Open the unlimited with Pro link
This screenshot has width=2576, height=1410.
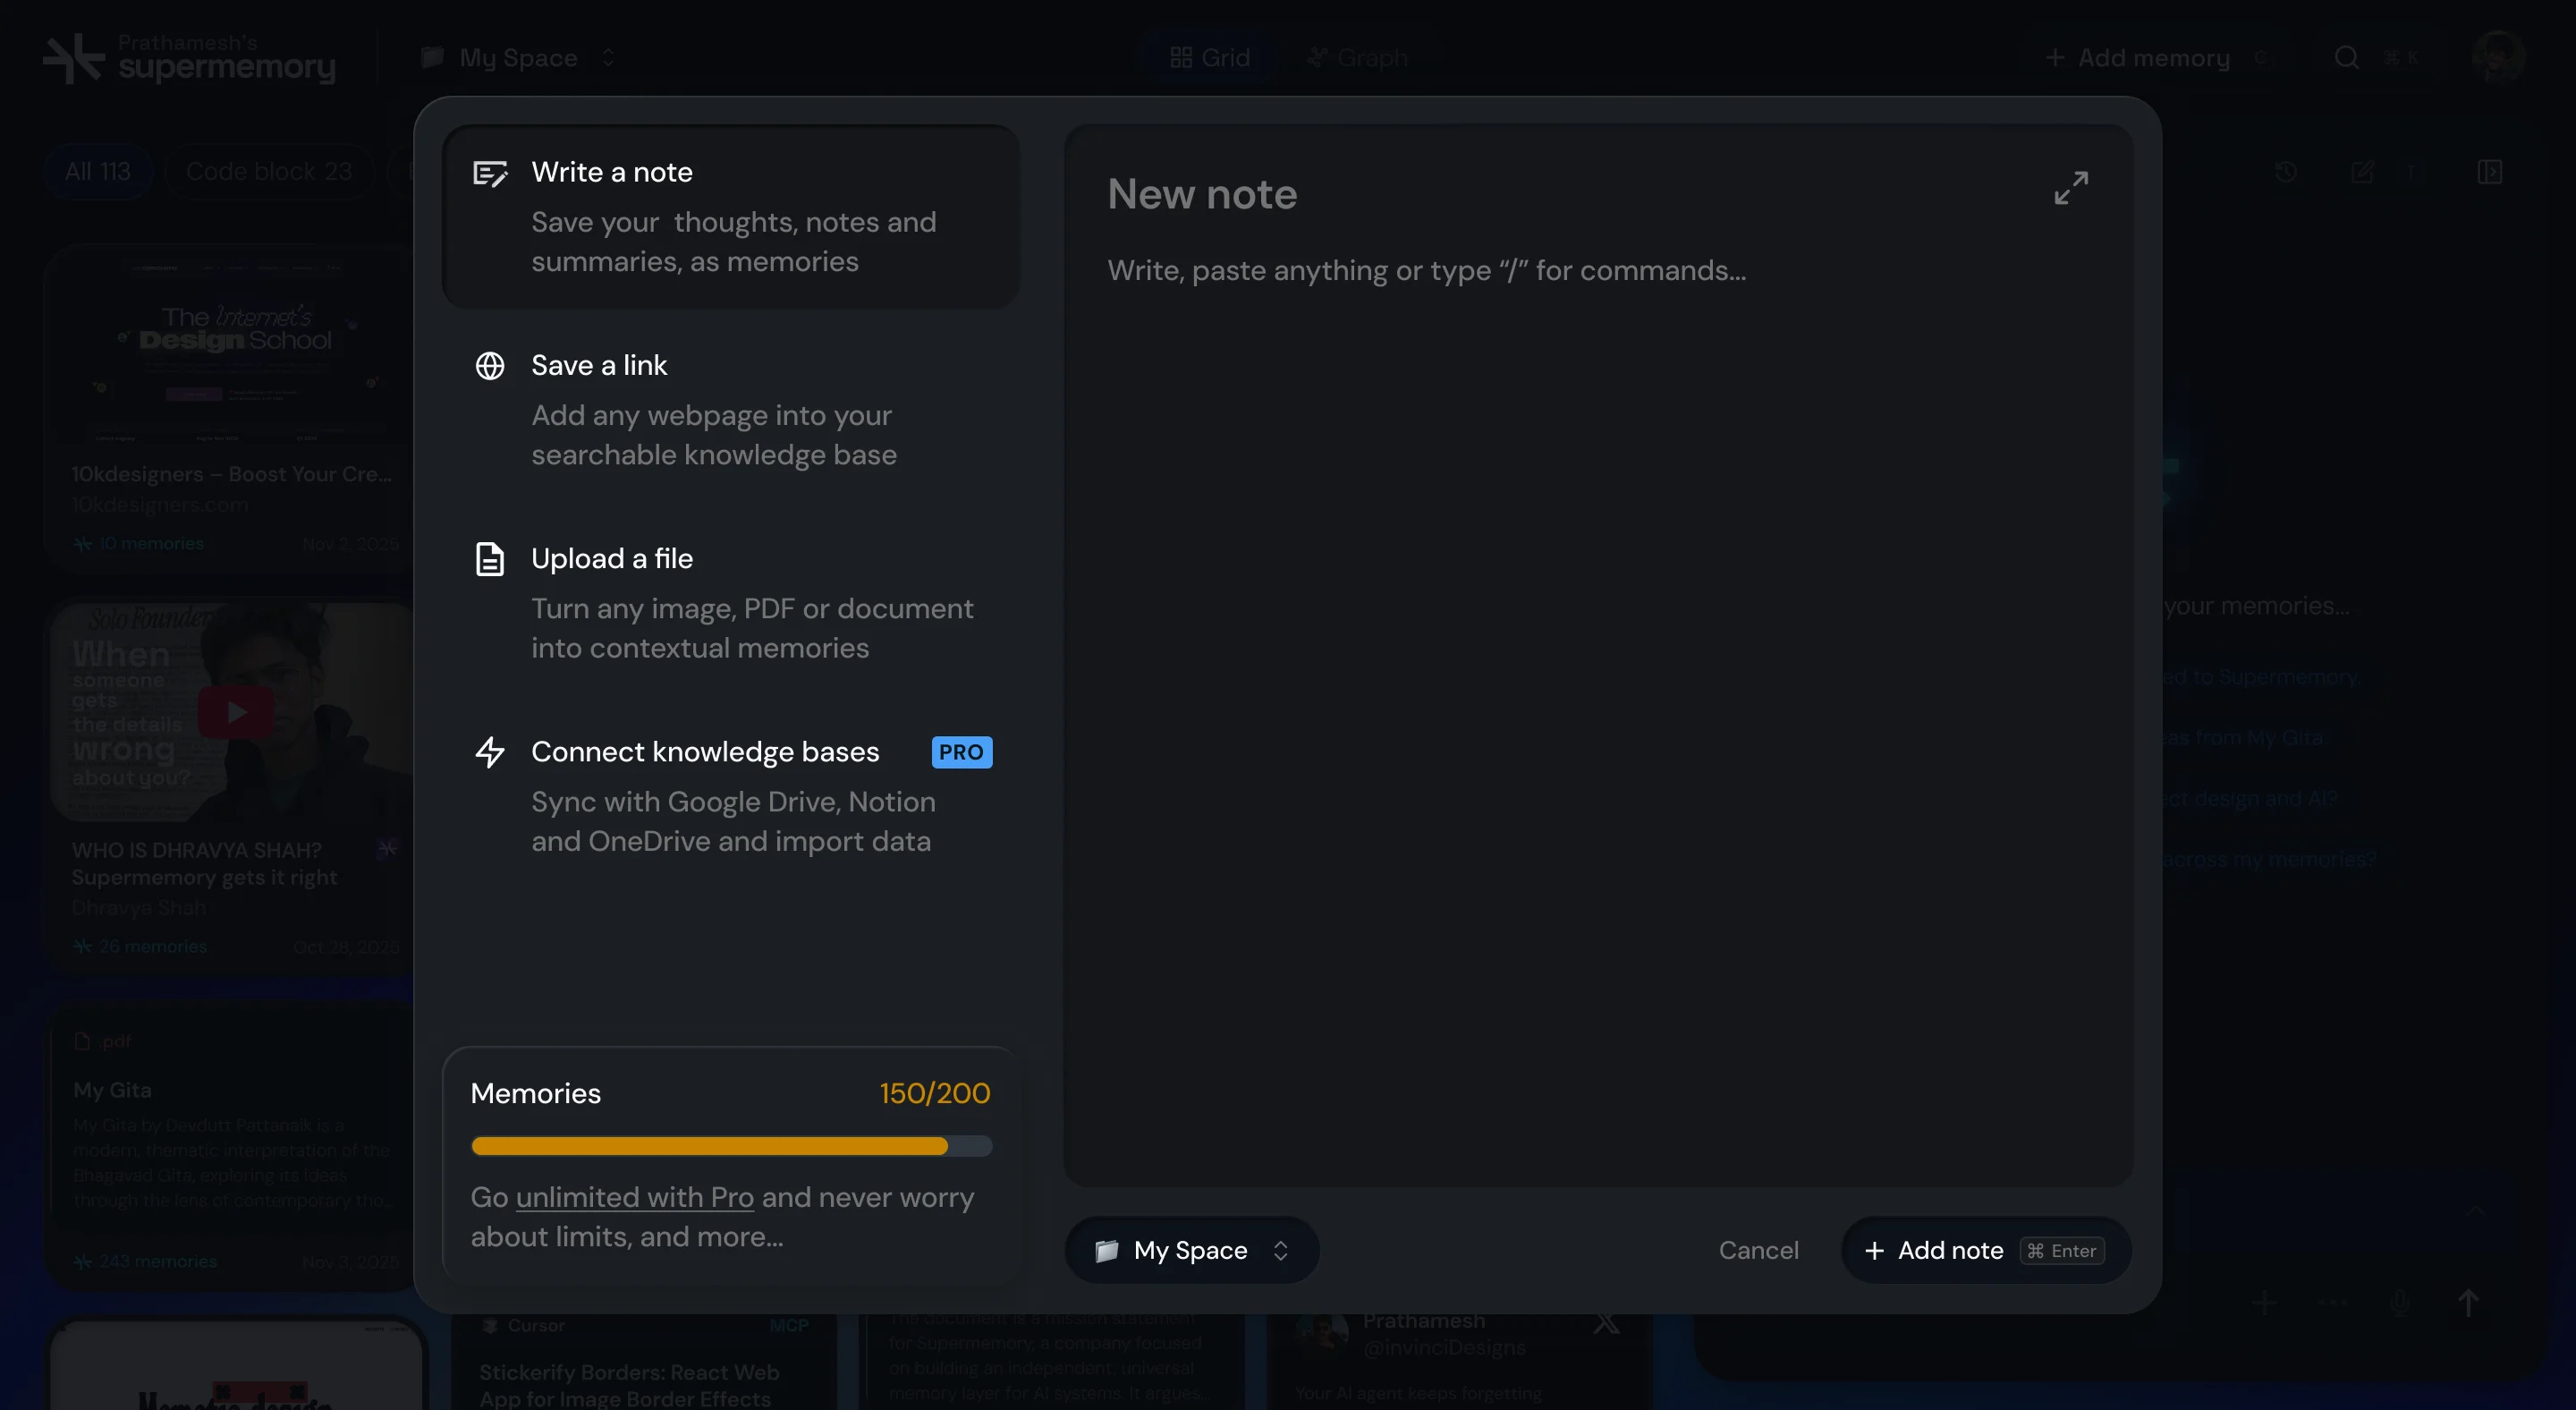point(636,1197)
